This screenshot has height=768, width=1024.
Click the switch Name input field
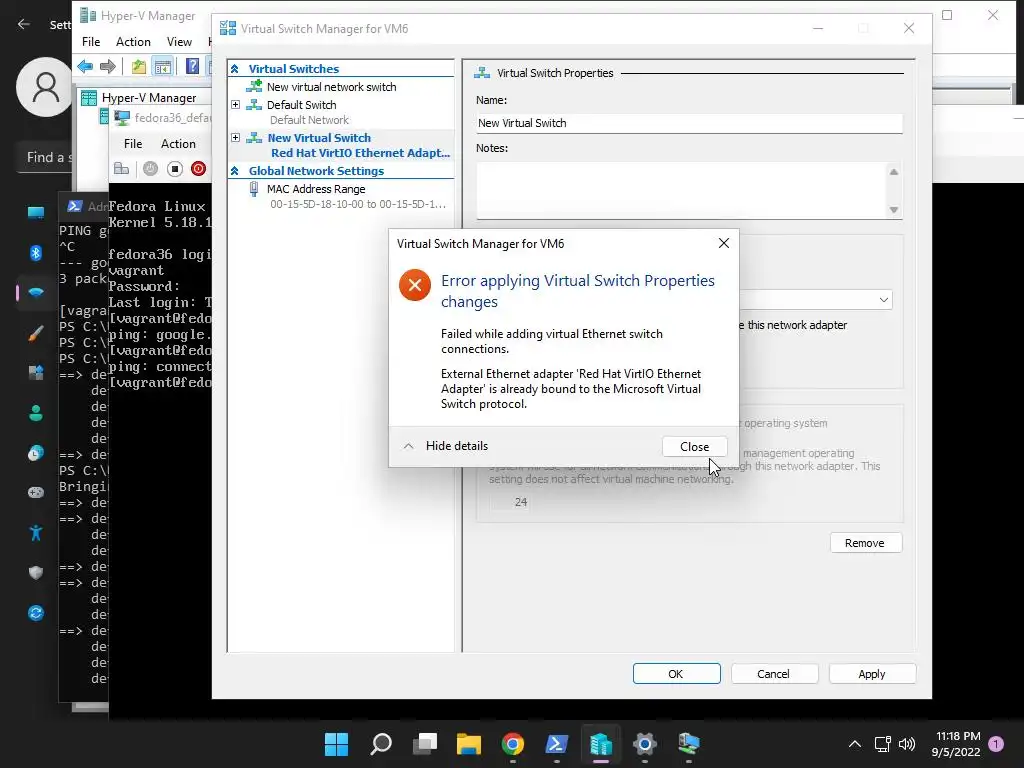(x=689, y=123)
